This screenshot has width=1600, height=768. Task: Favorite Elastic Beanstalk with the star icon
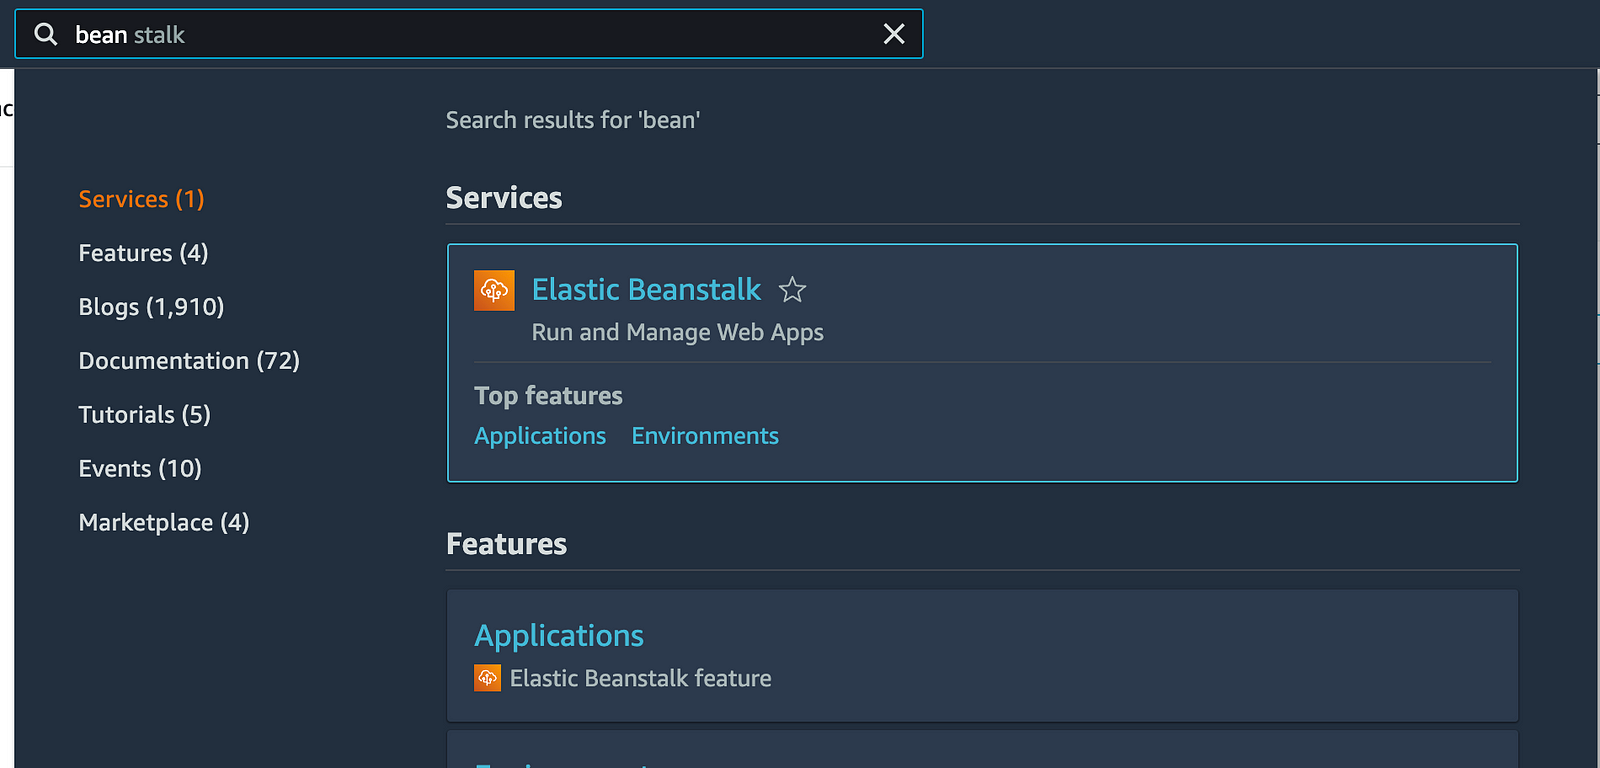[792, 290]
